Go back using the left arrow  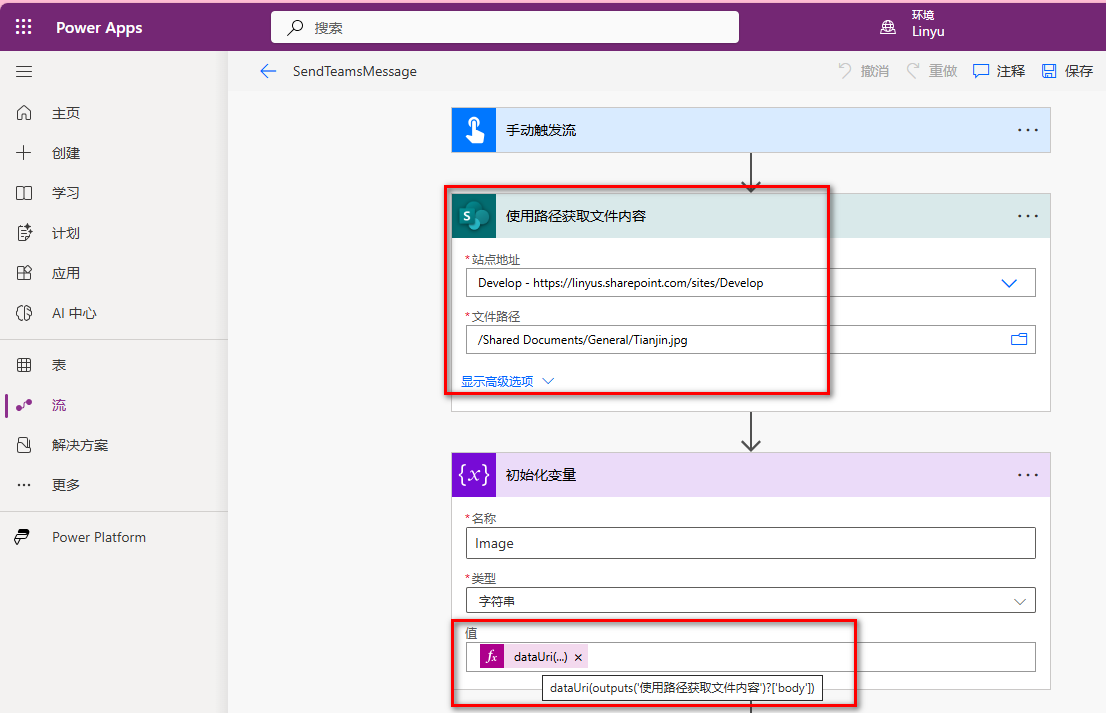(x=268, y=71)
